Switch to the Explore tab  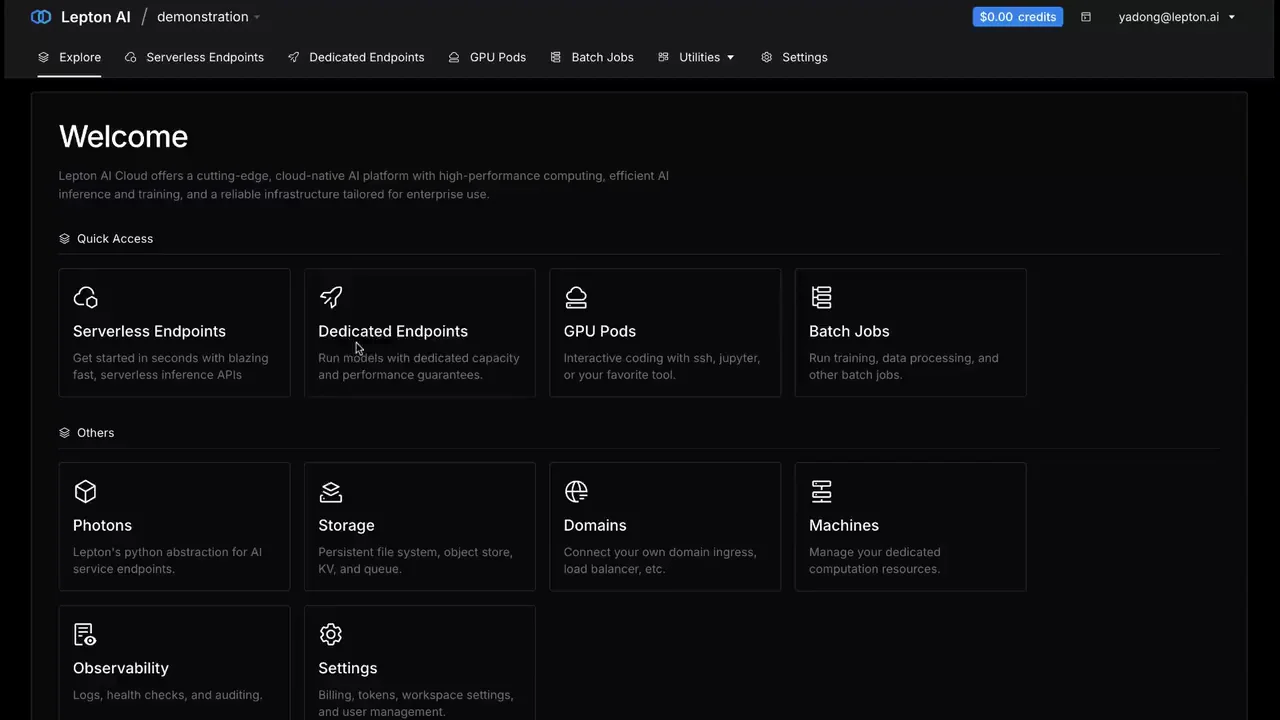[70, 57]
